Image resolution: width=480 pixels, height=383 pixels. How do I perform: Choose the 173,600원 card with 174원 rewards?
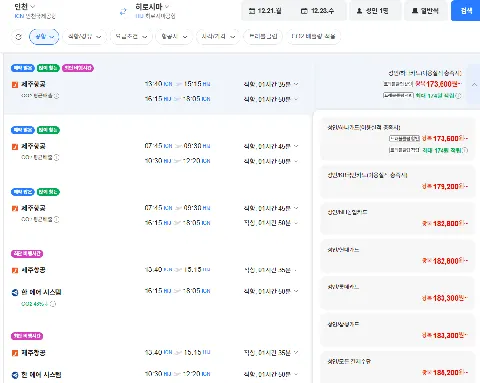[397, 139]
